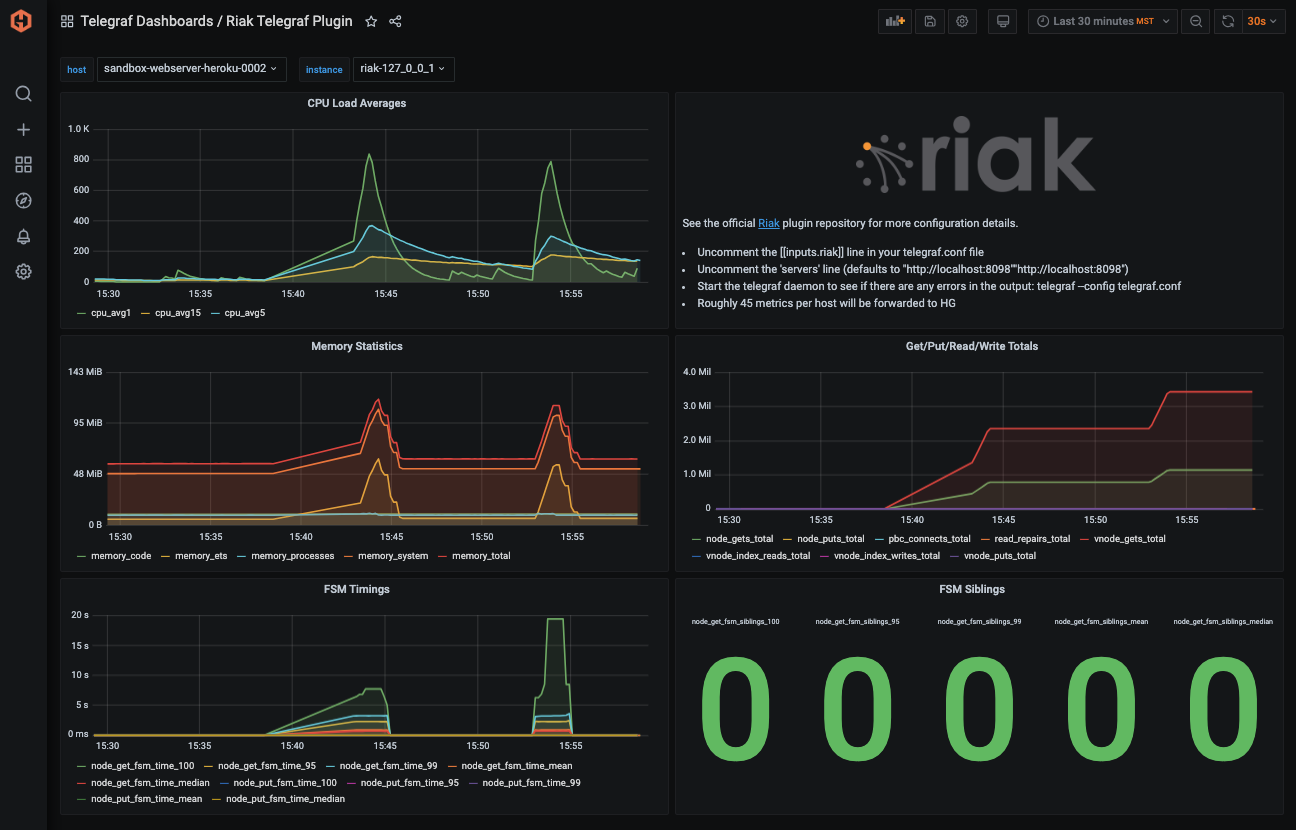Open the Hosted Graphite home logo
1296x830 pixels.
pos(22,21)
